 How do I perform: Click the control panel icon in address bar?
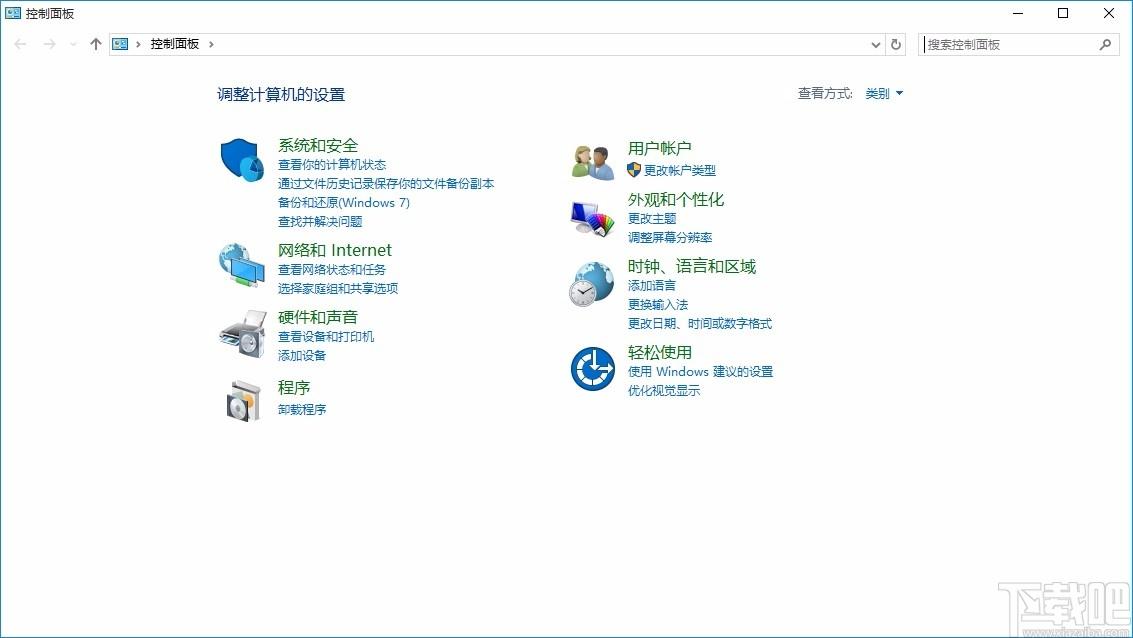coord(120,44)
